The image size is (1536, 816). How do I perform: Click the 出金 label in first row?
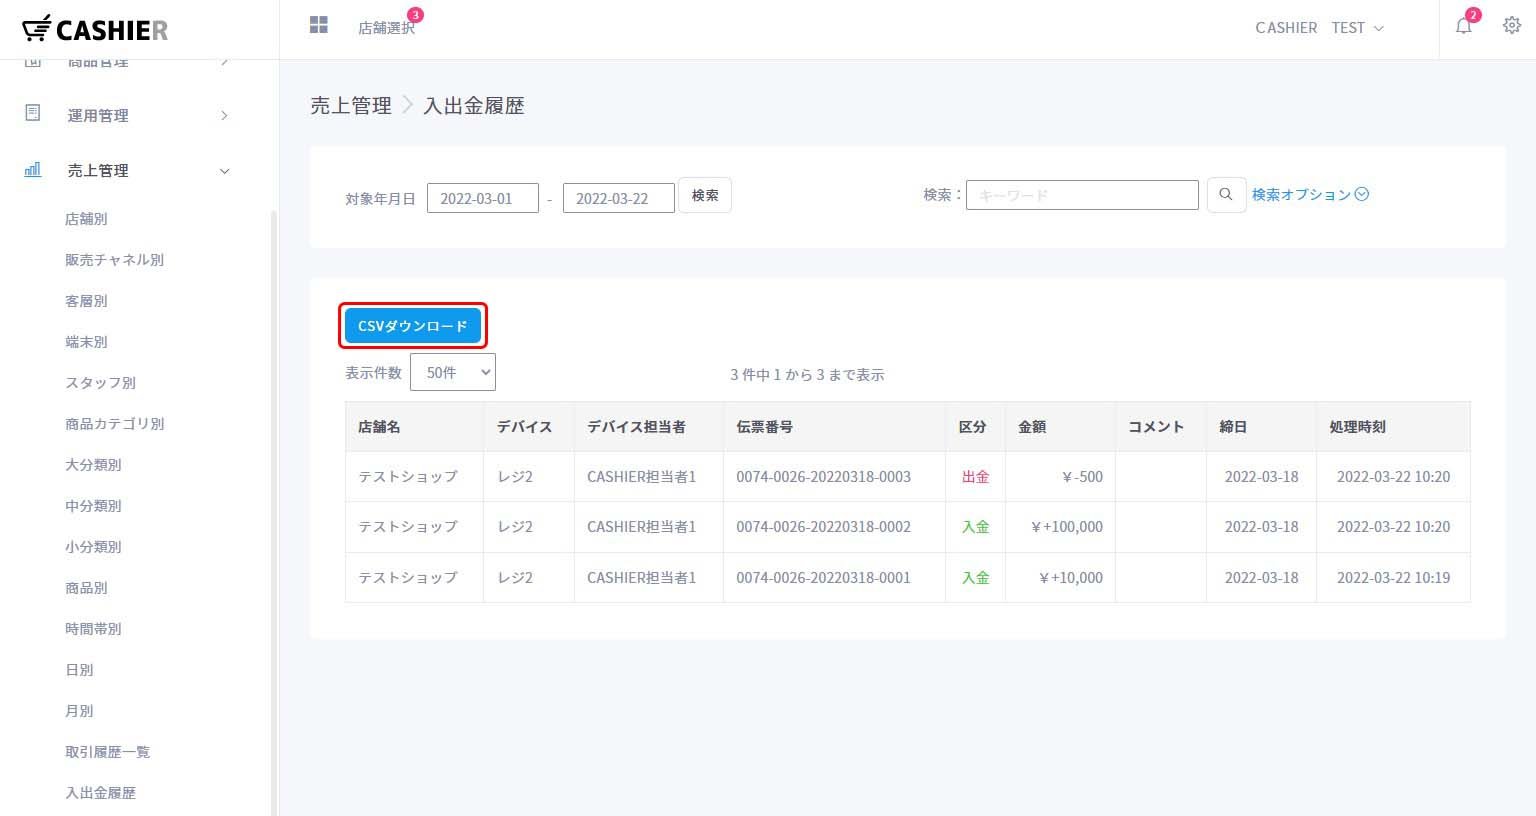975,477
